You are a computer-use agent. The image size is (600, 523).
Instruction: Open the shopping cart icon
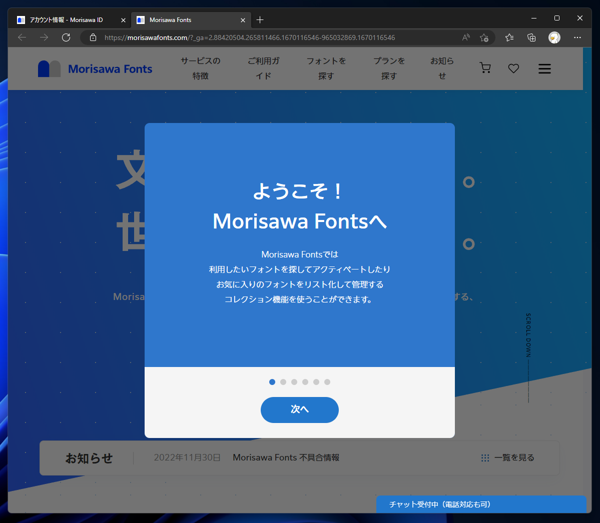click(x=485, y=68)
